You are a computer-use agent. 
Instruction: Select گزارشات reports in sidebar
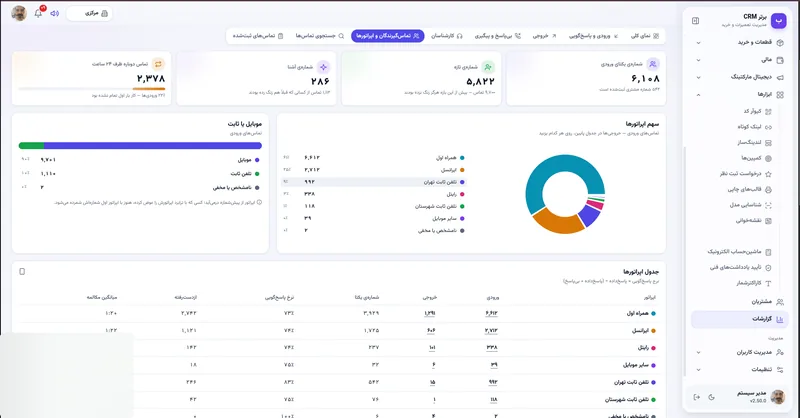tap(740, 319)
